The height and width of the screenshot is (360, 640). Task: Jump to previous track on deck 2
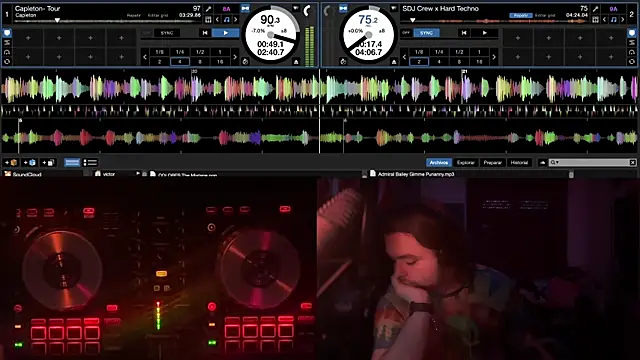point(464,33)
